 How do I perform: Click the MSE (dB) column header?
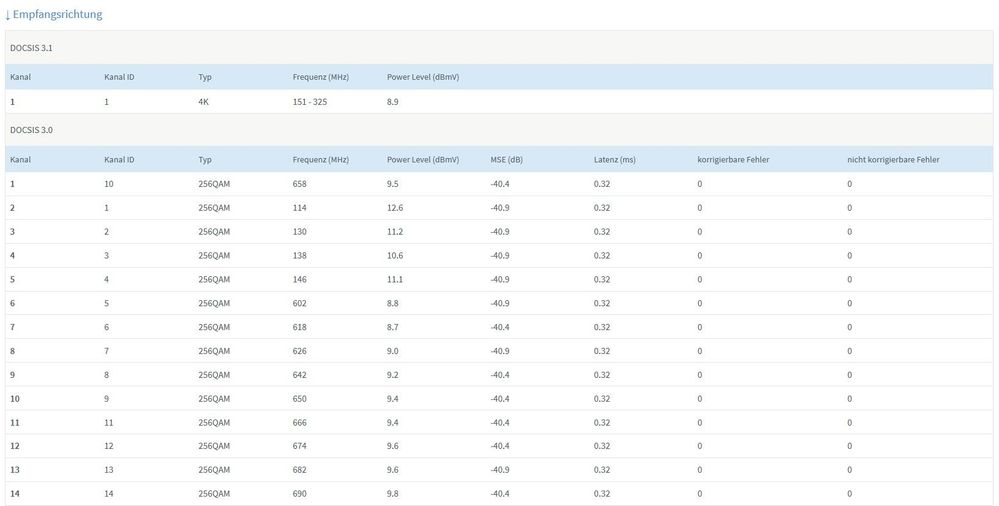click(507, 159)
